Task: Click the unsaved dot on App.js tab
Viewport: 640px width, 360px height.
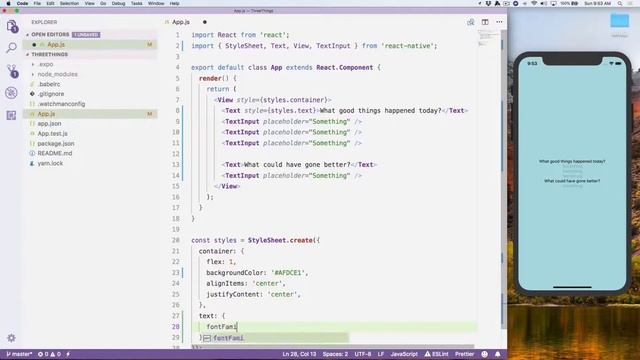Action: click(204, 22)
